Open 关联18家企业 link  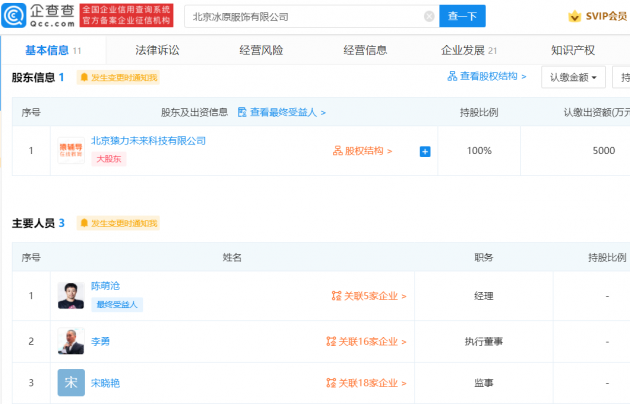pyautogui.click(x=366, y=383)
